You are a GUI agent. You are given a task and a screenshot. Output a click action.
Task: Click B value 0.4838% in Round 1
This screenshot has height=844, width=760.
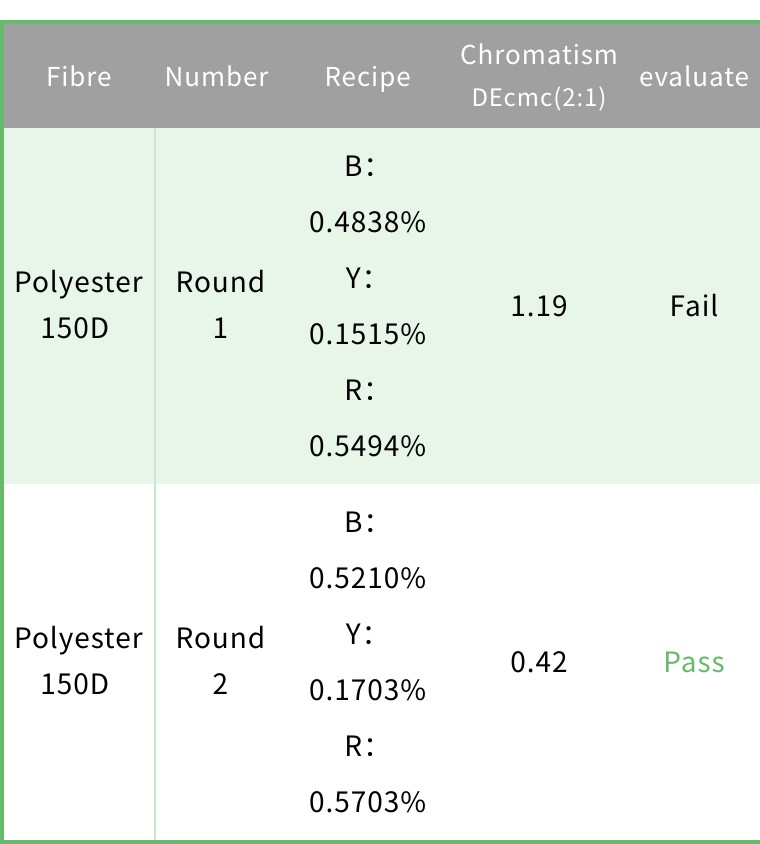tap(368, 222)
